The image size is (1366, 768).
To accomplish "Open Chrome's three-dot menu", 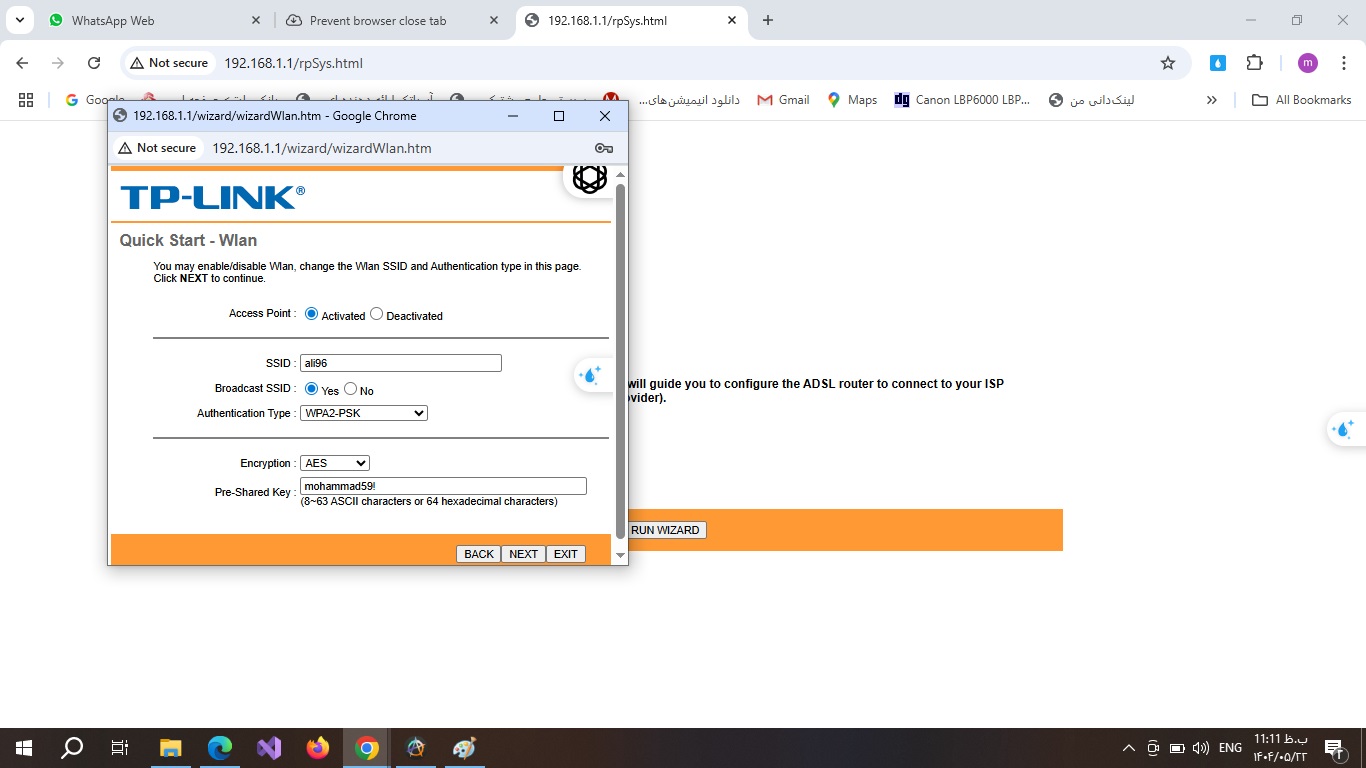I will point(1344,63).
